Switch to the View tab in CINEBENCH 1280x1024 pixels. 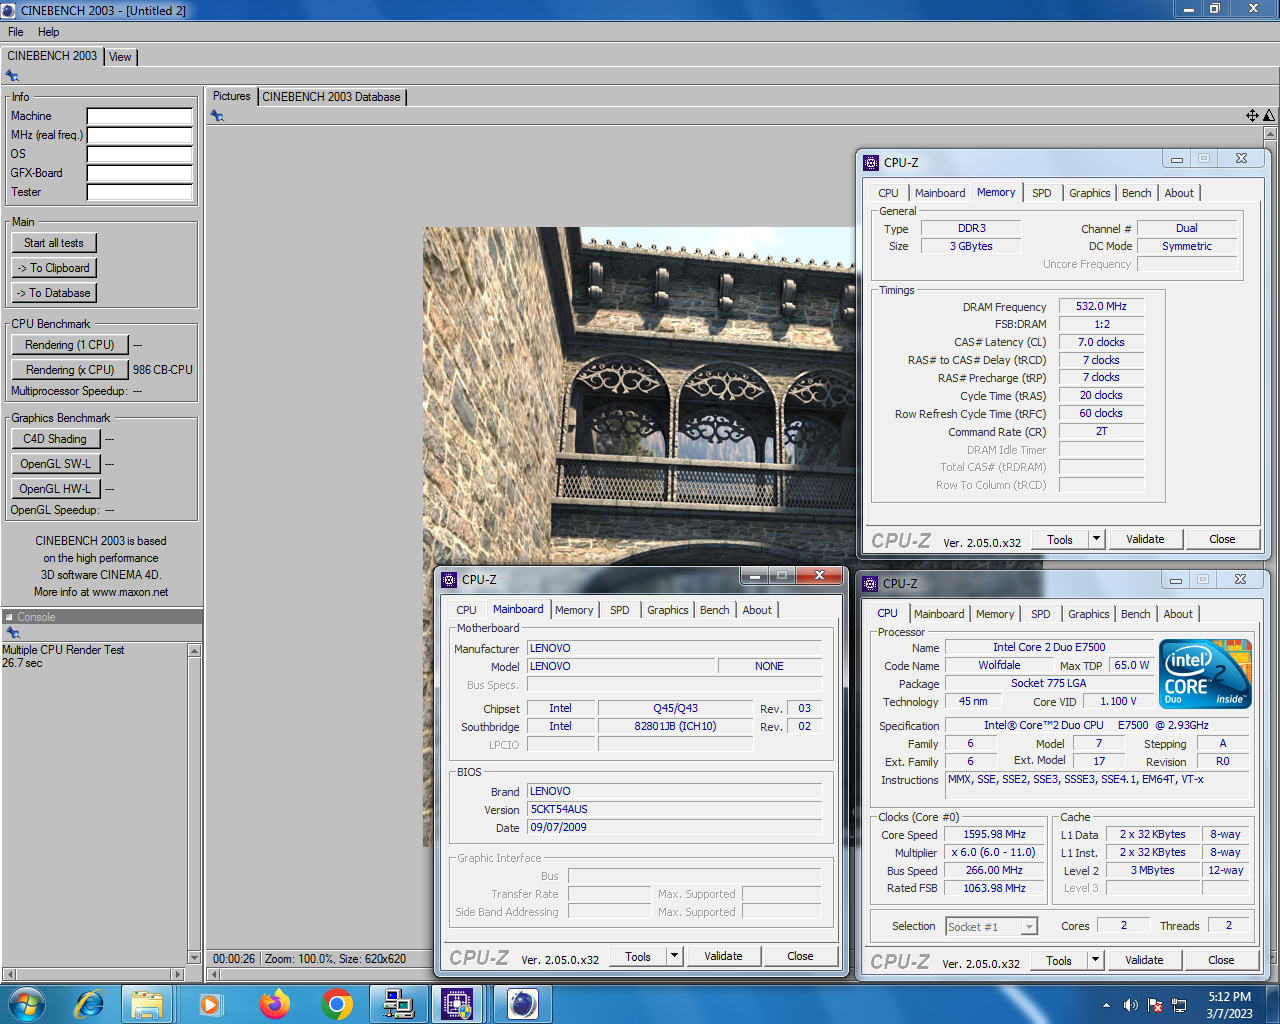tap(120, 57)
